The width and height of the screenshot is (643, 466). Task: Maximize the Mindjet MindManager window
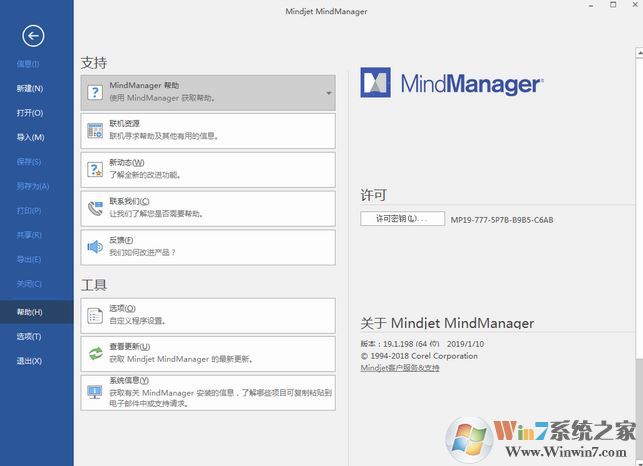(613, 5)
